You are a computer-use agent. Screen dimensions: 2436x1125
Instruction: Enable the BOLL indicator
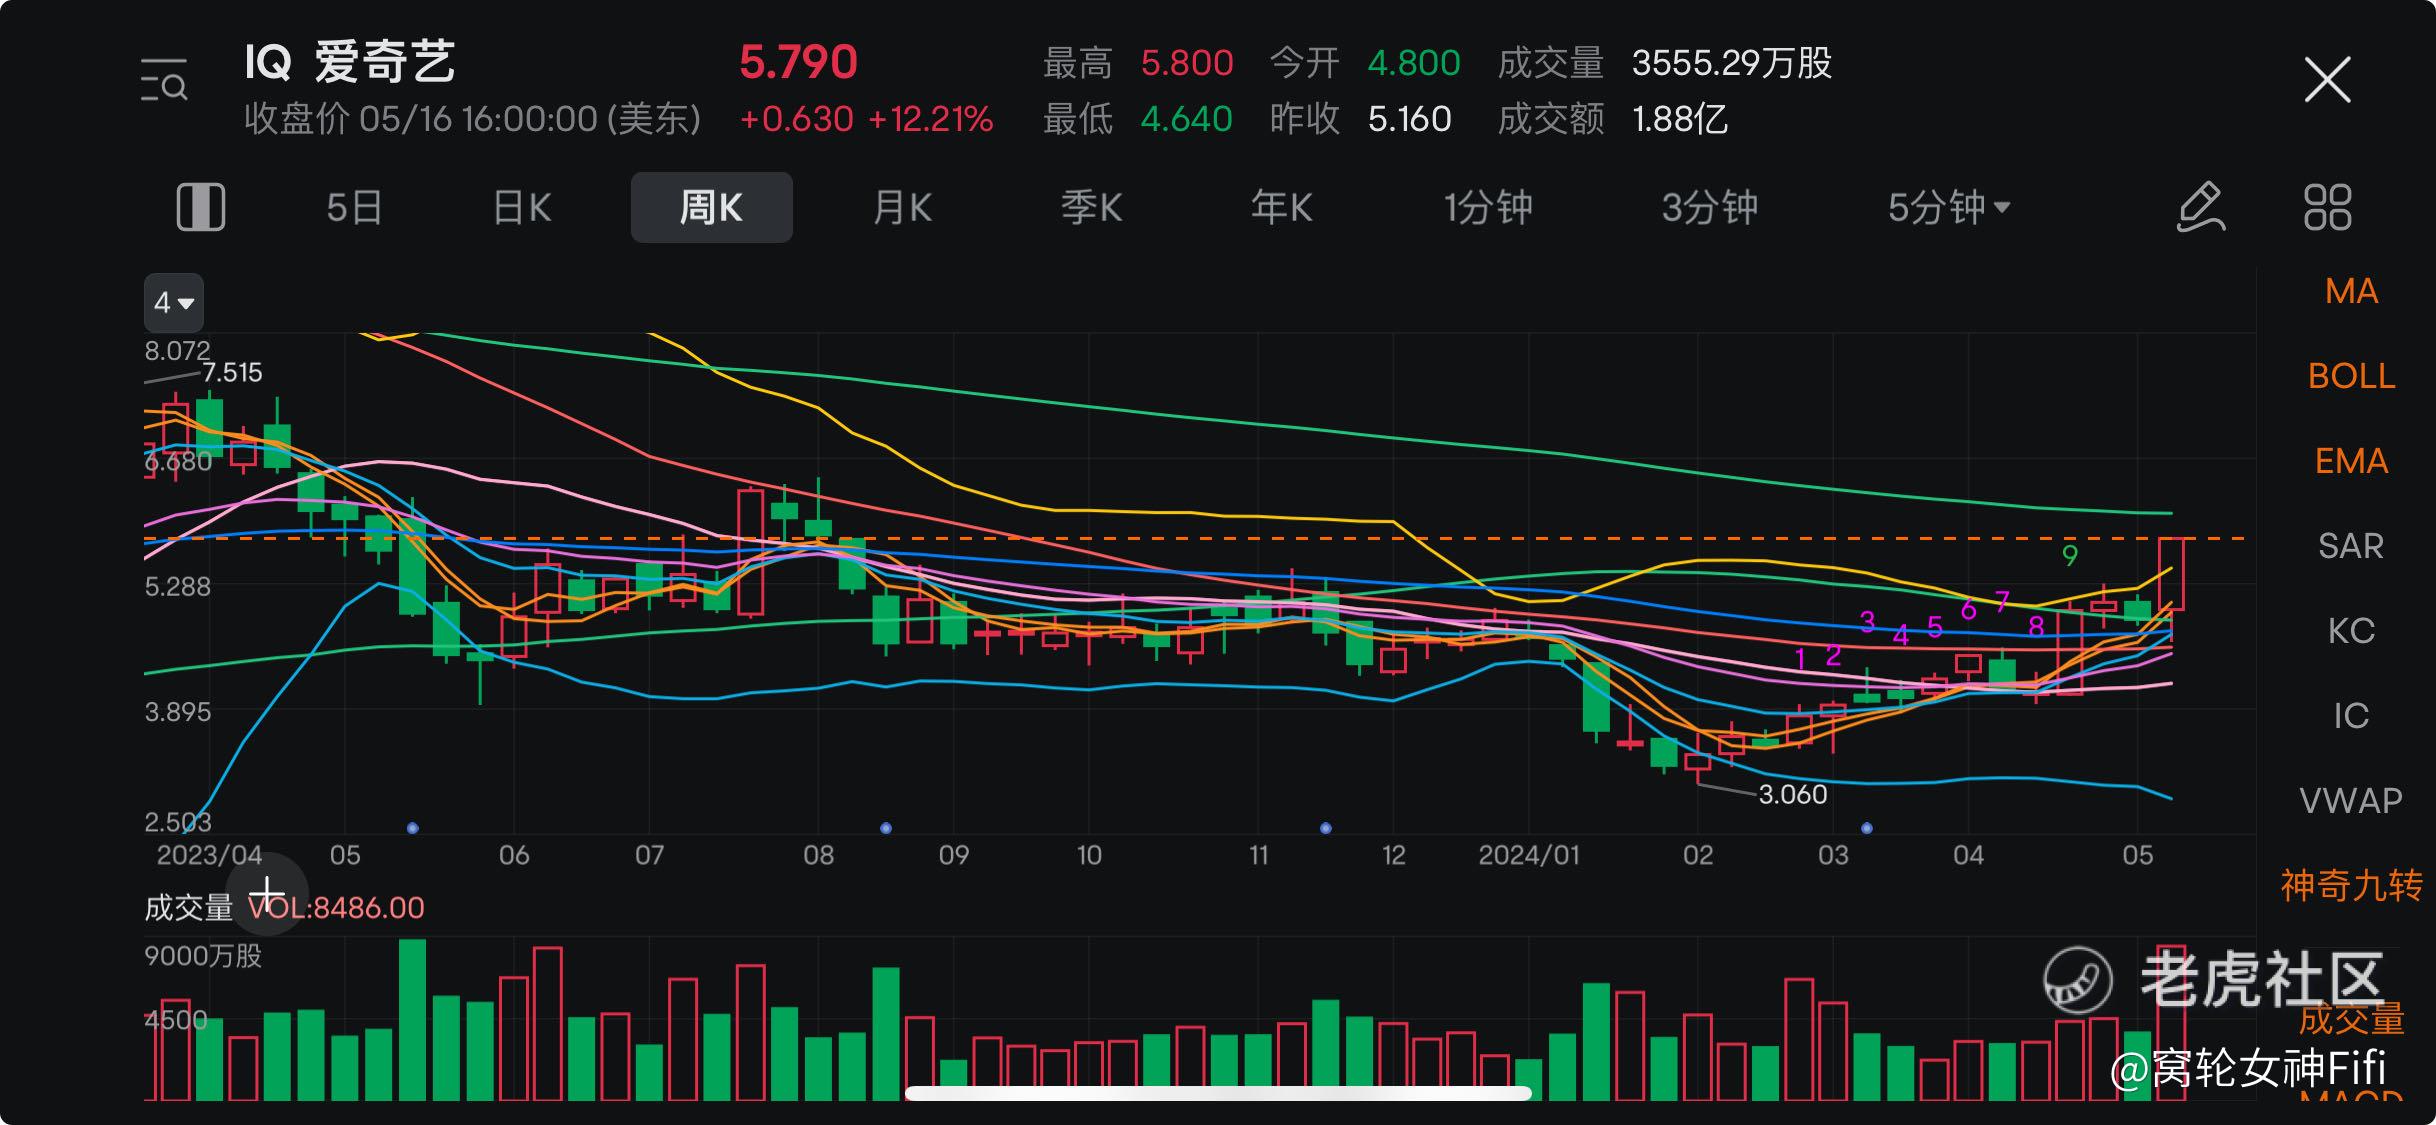(x=2351, y=376)
